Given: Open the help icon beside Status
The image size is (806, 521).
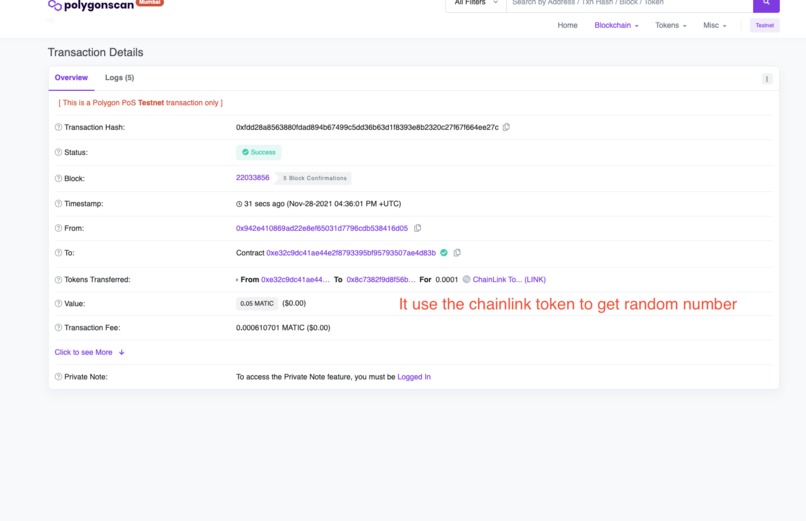Looking at the screenshot, I should pos(58,152).
